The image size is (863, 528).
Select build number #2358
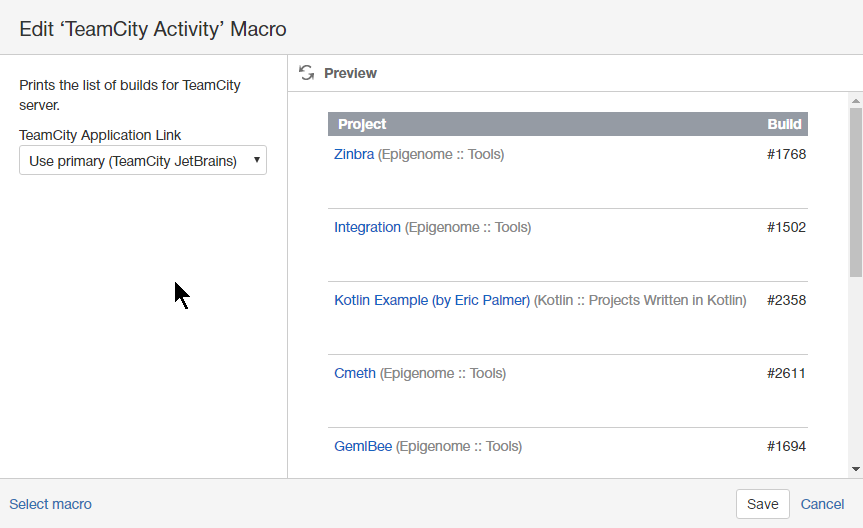coord(786,300)
